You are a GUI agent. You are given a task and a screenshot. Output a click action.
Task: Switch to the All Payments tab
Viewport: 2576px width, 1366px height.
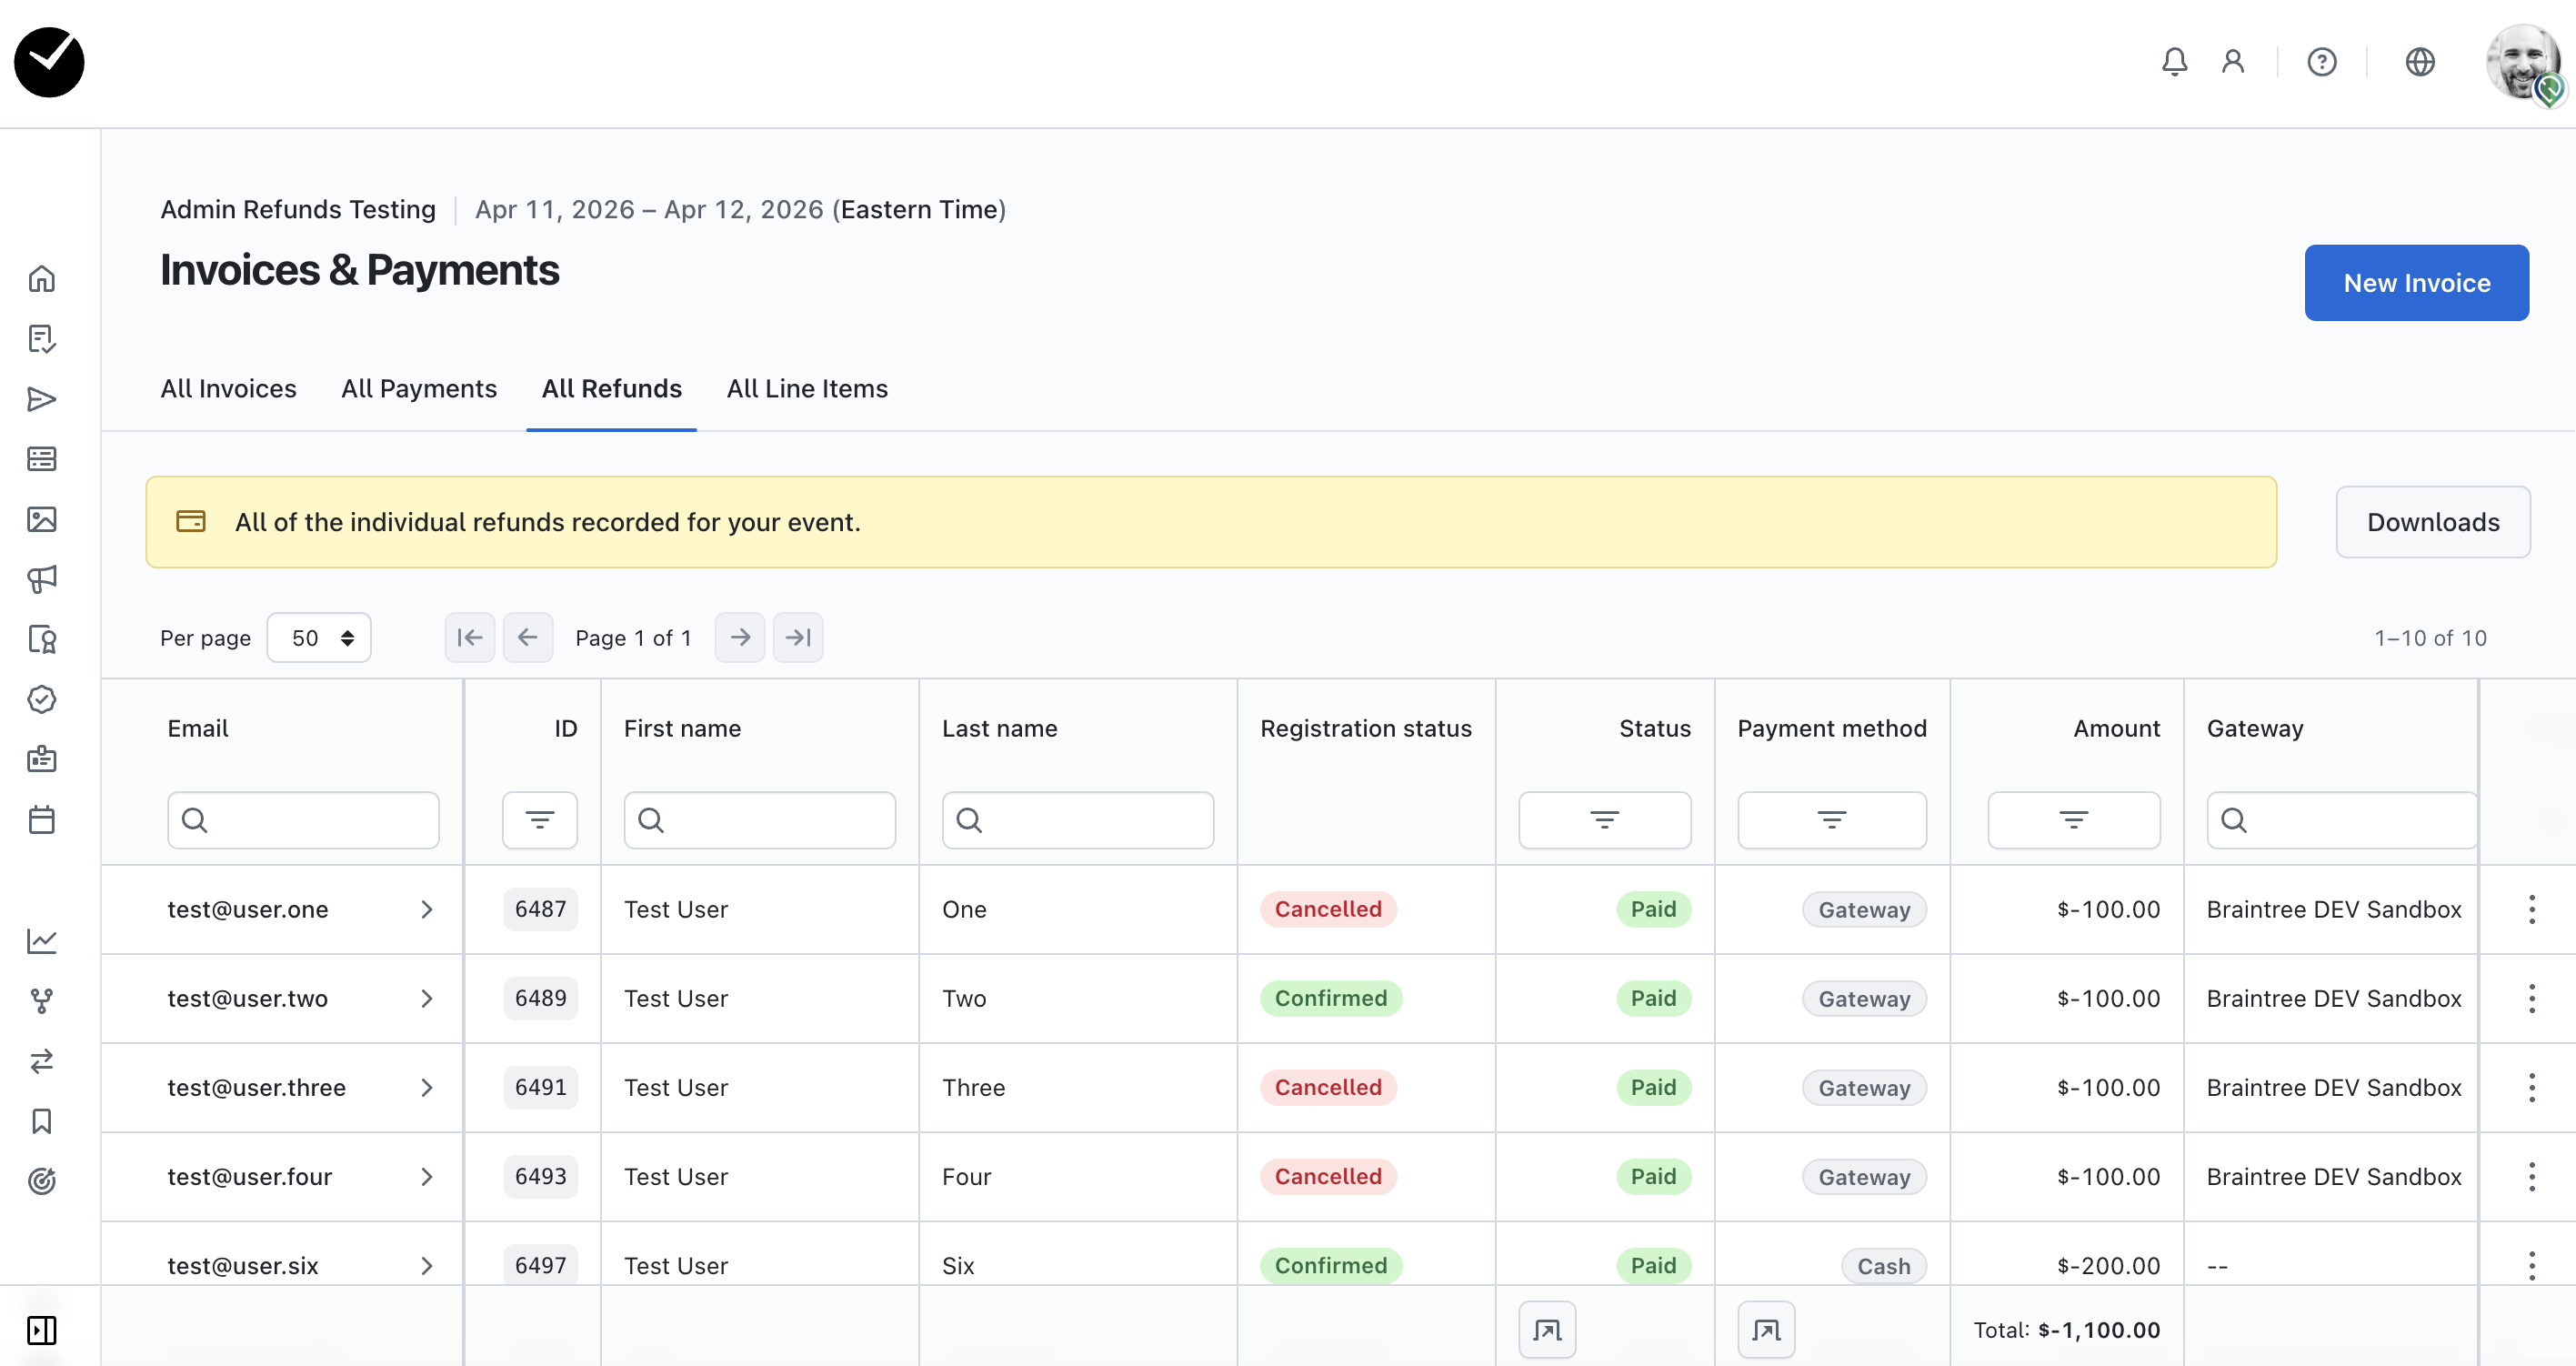[419, 389]
